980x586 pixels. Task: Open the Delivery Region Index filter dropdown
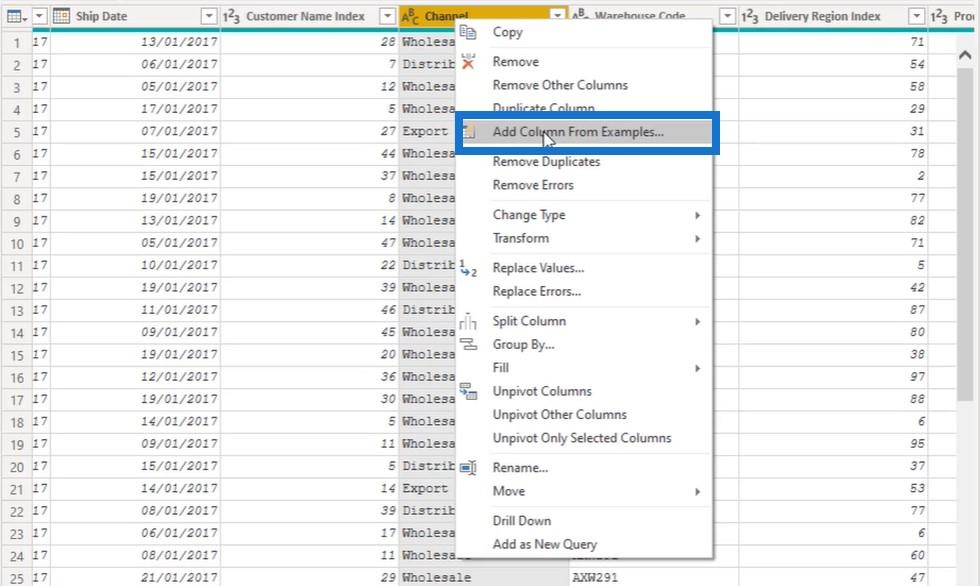click(916, 16)
